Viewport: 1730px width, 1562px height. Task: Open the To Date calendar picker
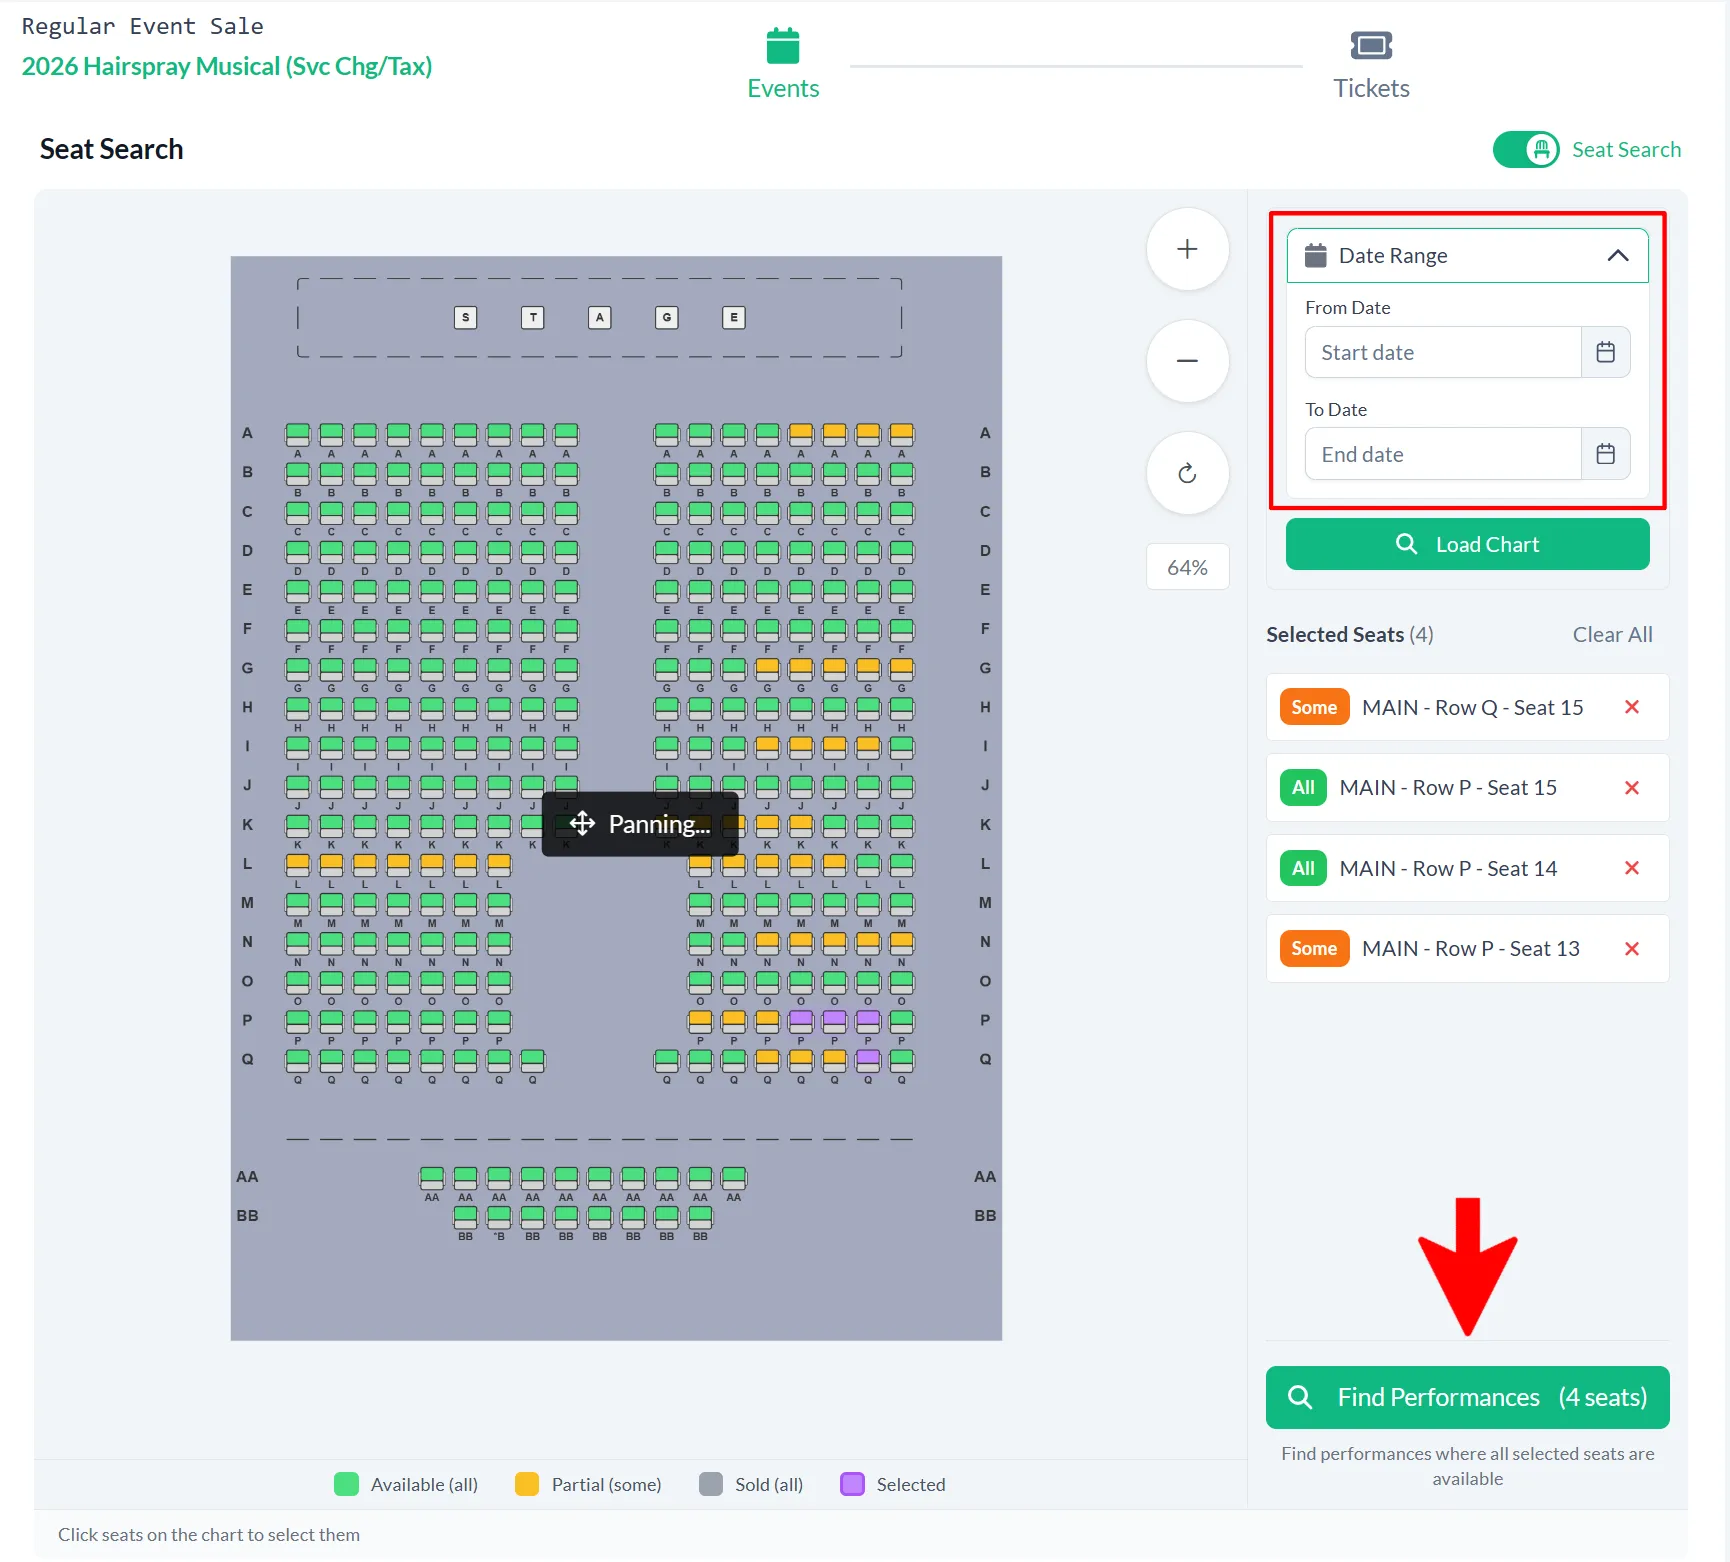tap(1605, 454)
